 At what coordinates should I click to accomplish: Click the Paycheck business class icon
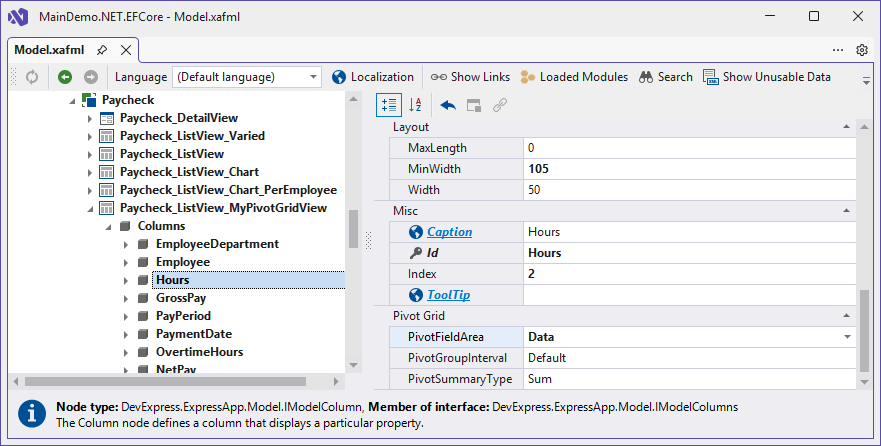pyautogui.click(x=89, y=100)
